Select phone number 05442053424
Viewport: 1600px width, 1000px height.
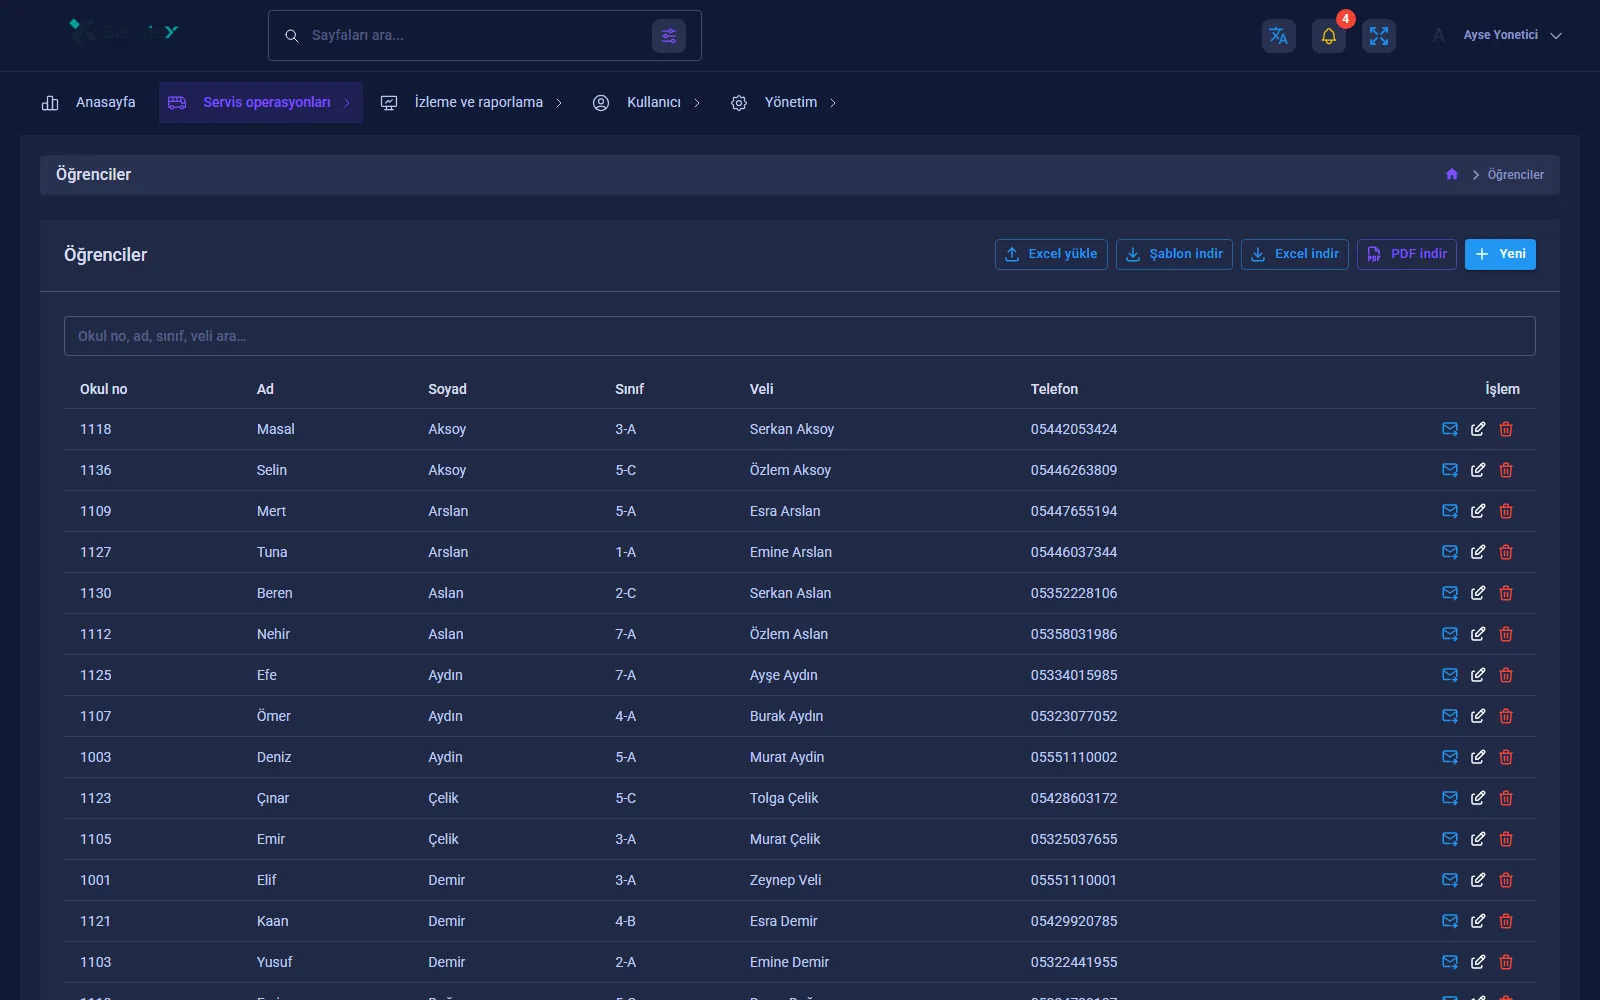point(1074,429)
